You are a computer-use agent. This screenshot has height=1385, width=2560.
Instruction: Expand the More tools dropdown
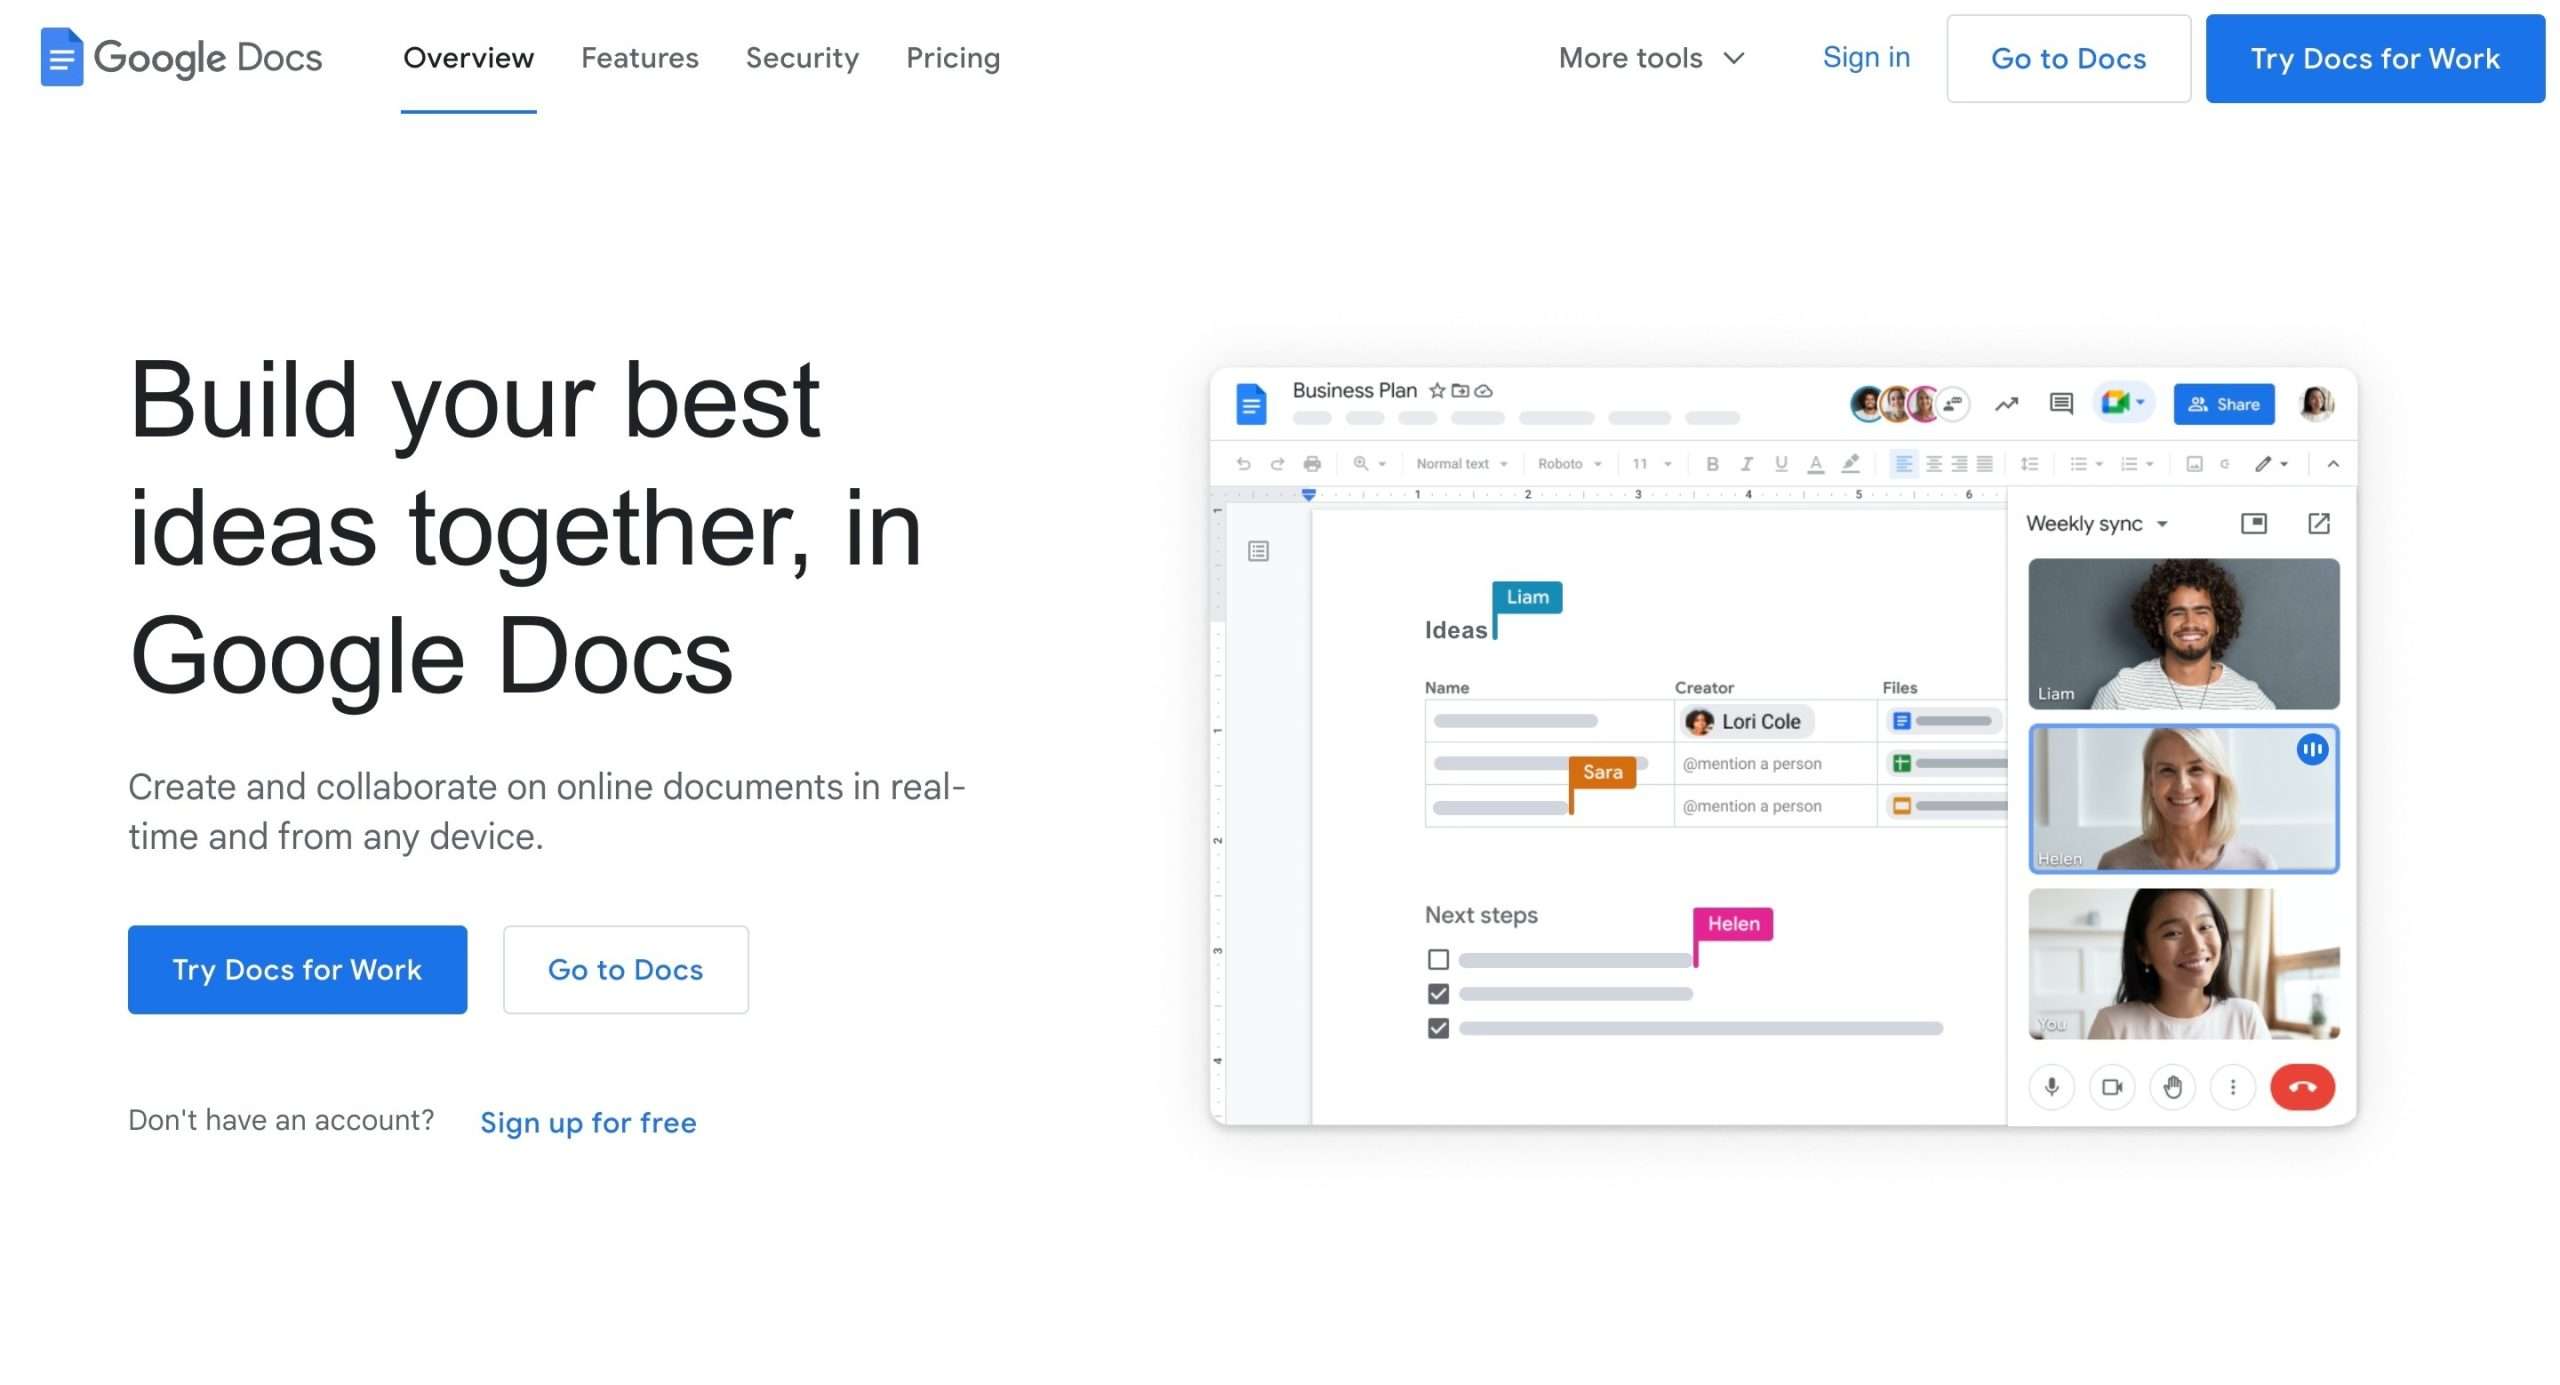pos(1652,58)
